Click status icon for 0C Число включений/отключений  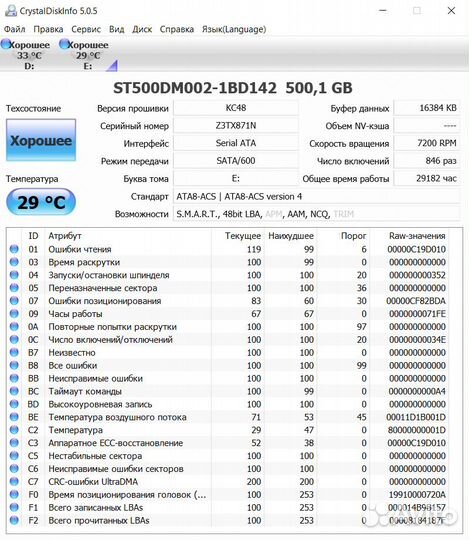pos(14,340)
